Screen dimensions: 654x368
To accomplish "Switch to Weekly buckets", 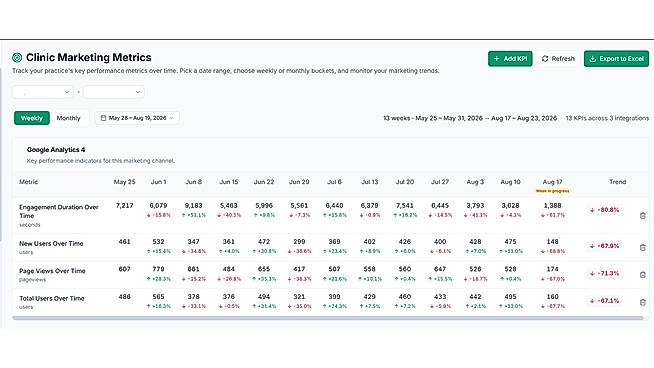I will coord(32,118).
